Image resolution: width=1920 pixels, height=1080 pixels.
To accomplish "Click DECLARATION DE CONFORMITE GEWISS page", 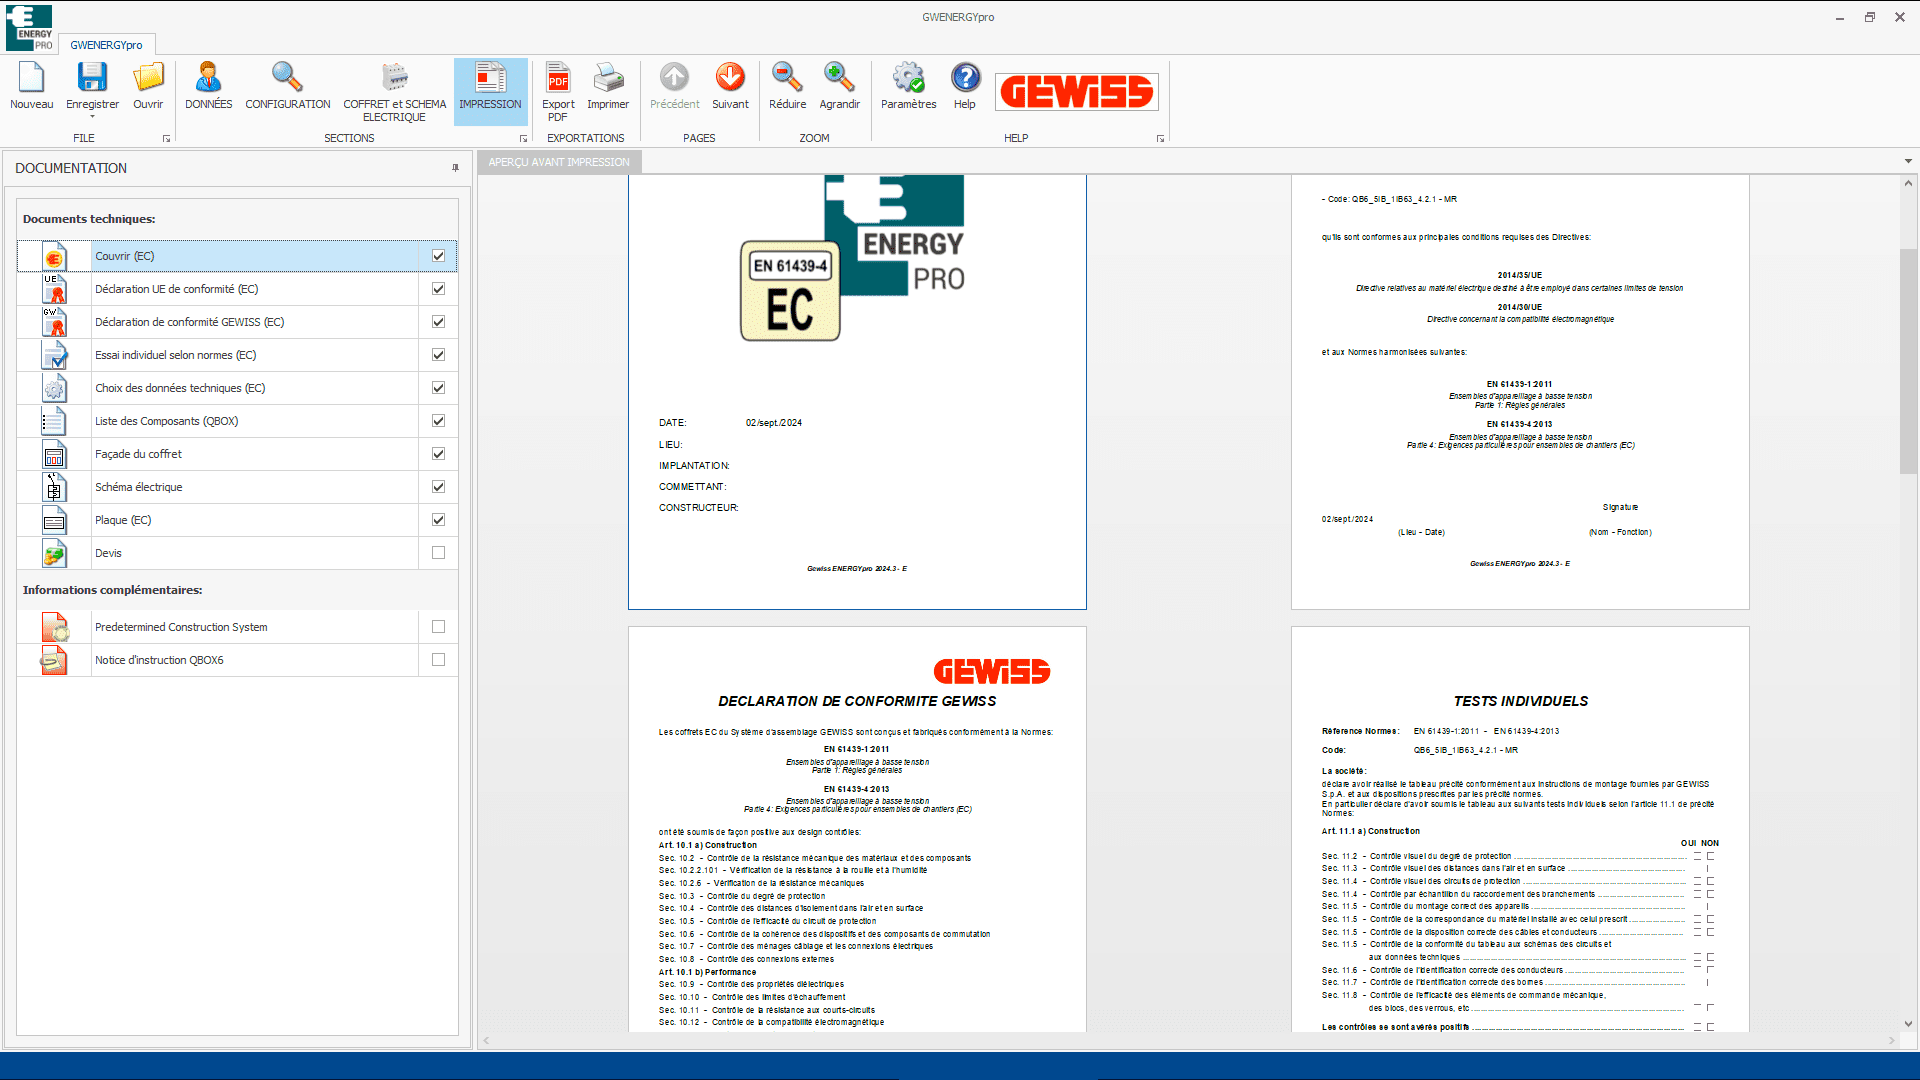I will pos(857,829).
